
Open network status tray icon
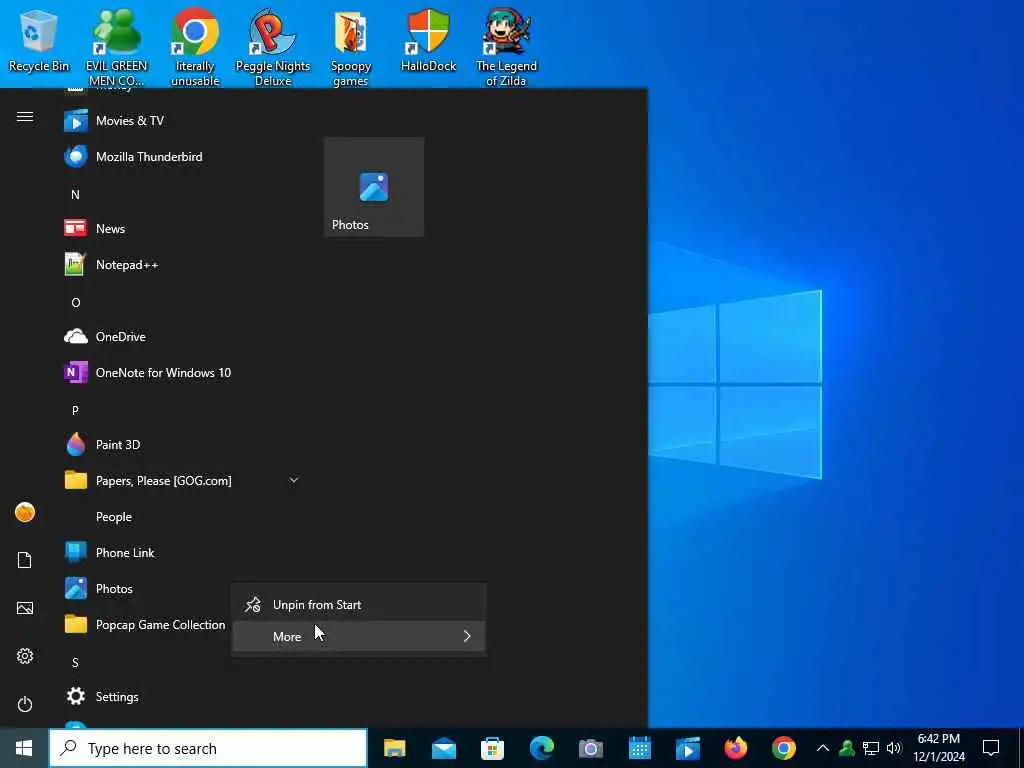coord(871,748)
